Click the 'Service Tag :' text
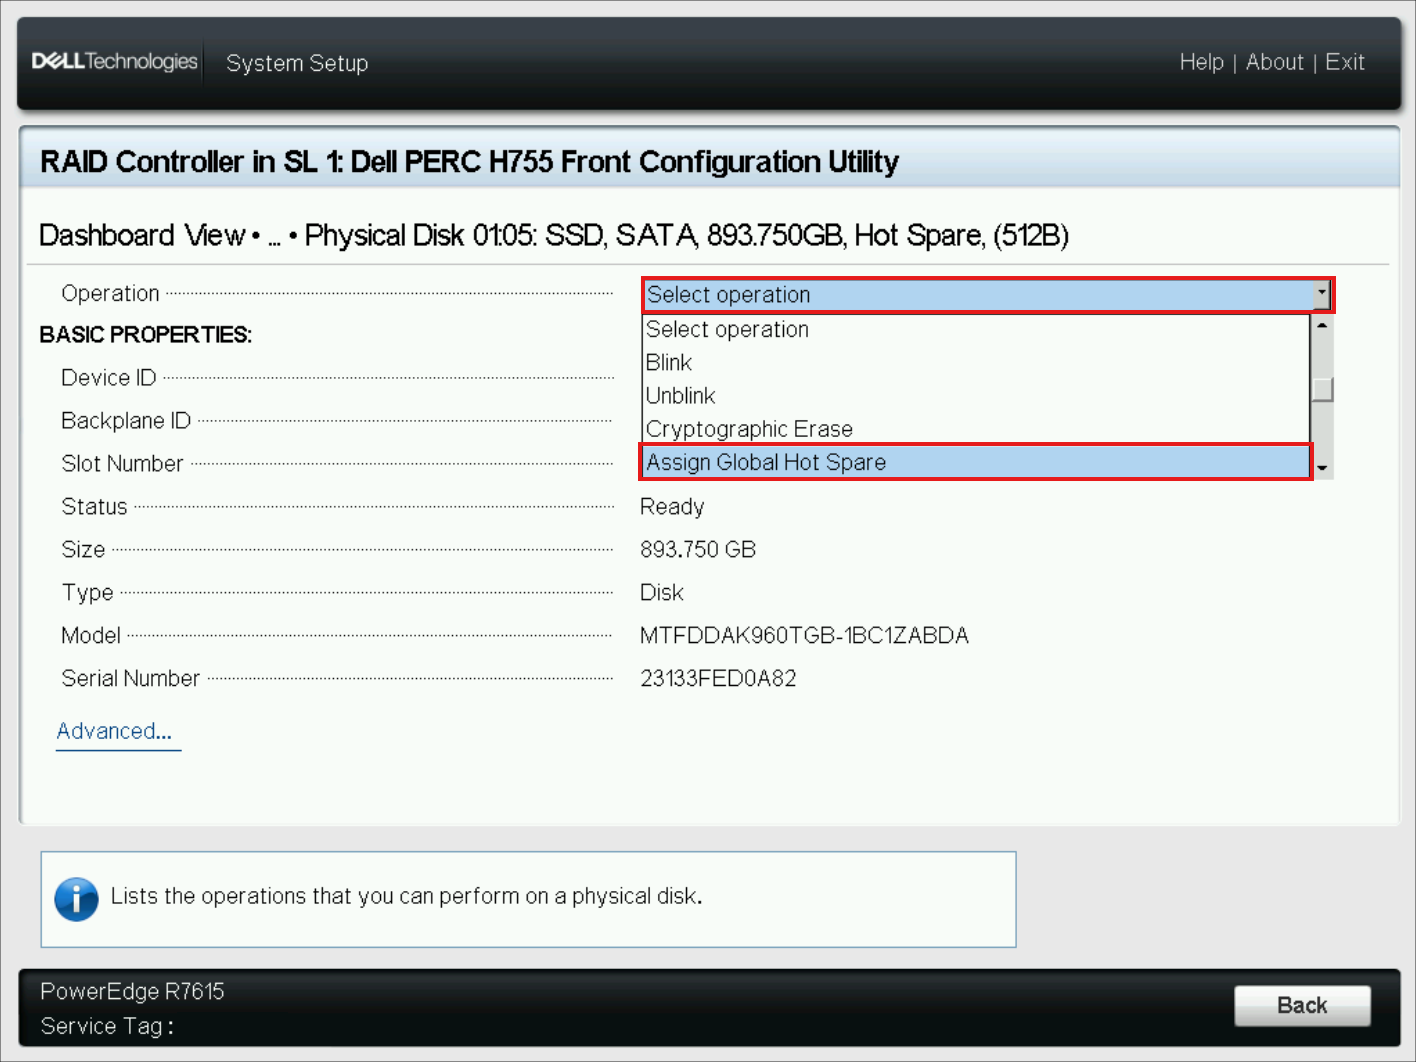The height and width of the screenshot is (1062, 1416). click(x=107, y=1026)
